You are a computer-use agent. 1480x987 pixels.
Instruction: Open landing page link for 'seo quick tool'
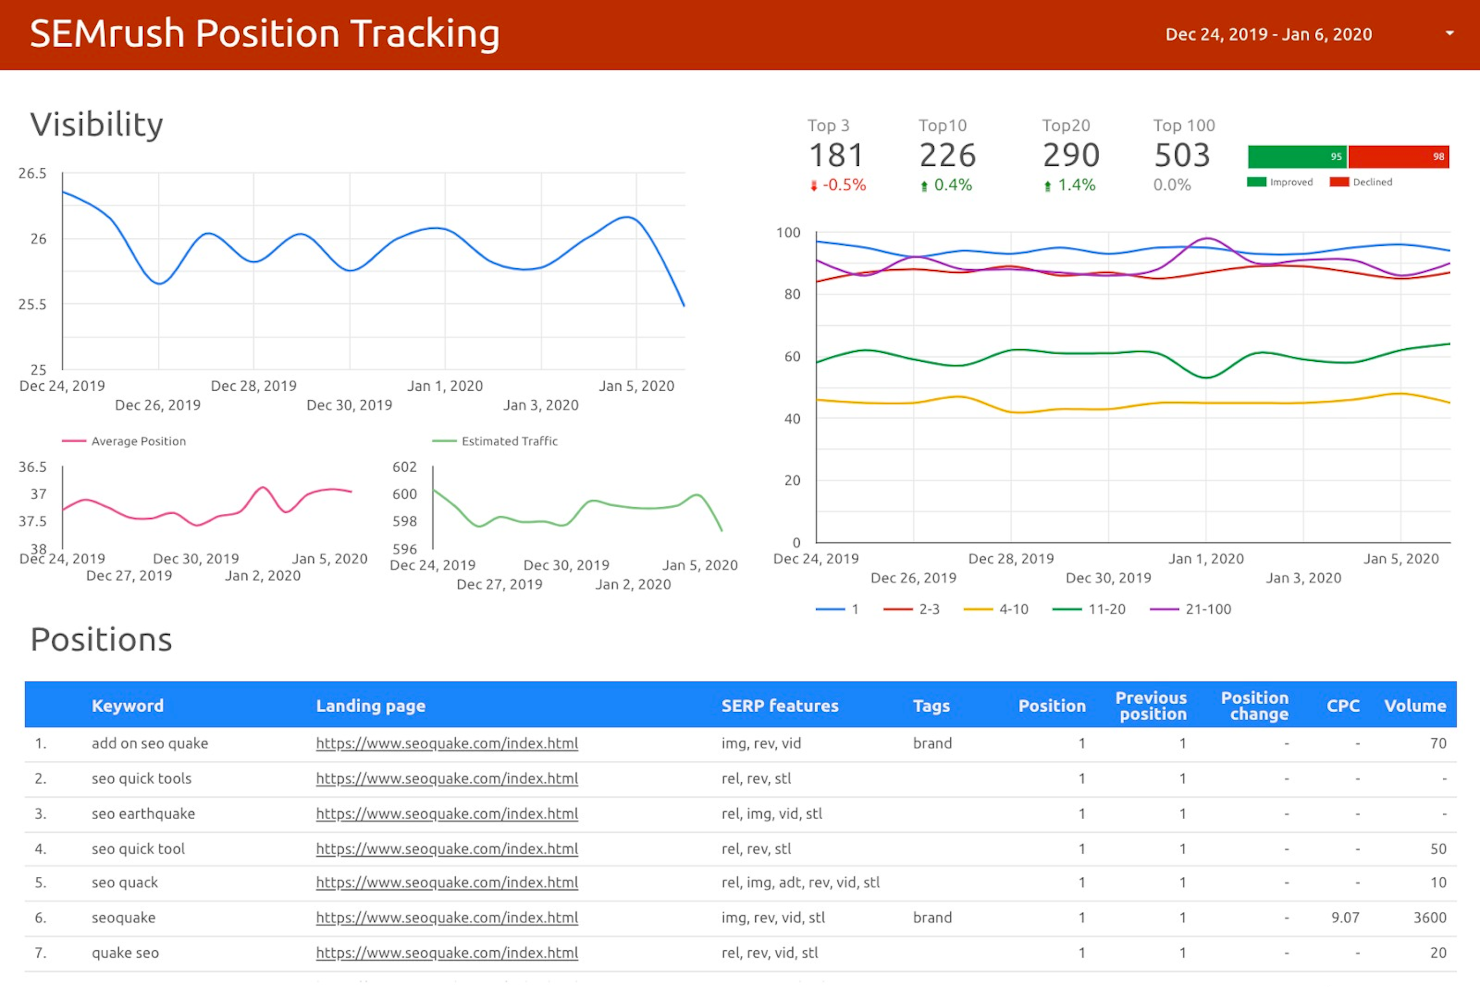click(447, 849)
